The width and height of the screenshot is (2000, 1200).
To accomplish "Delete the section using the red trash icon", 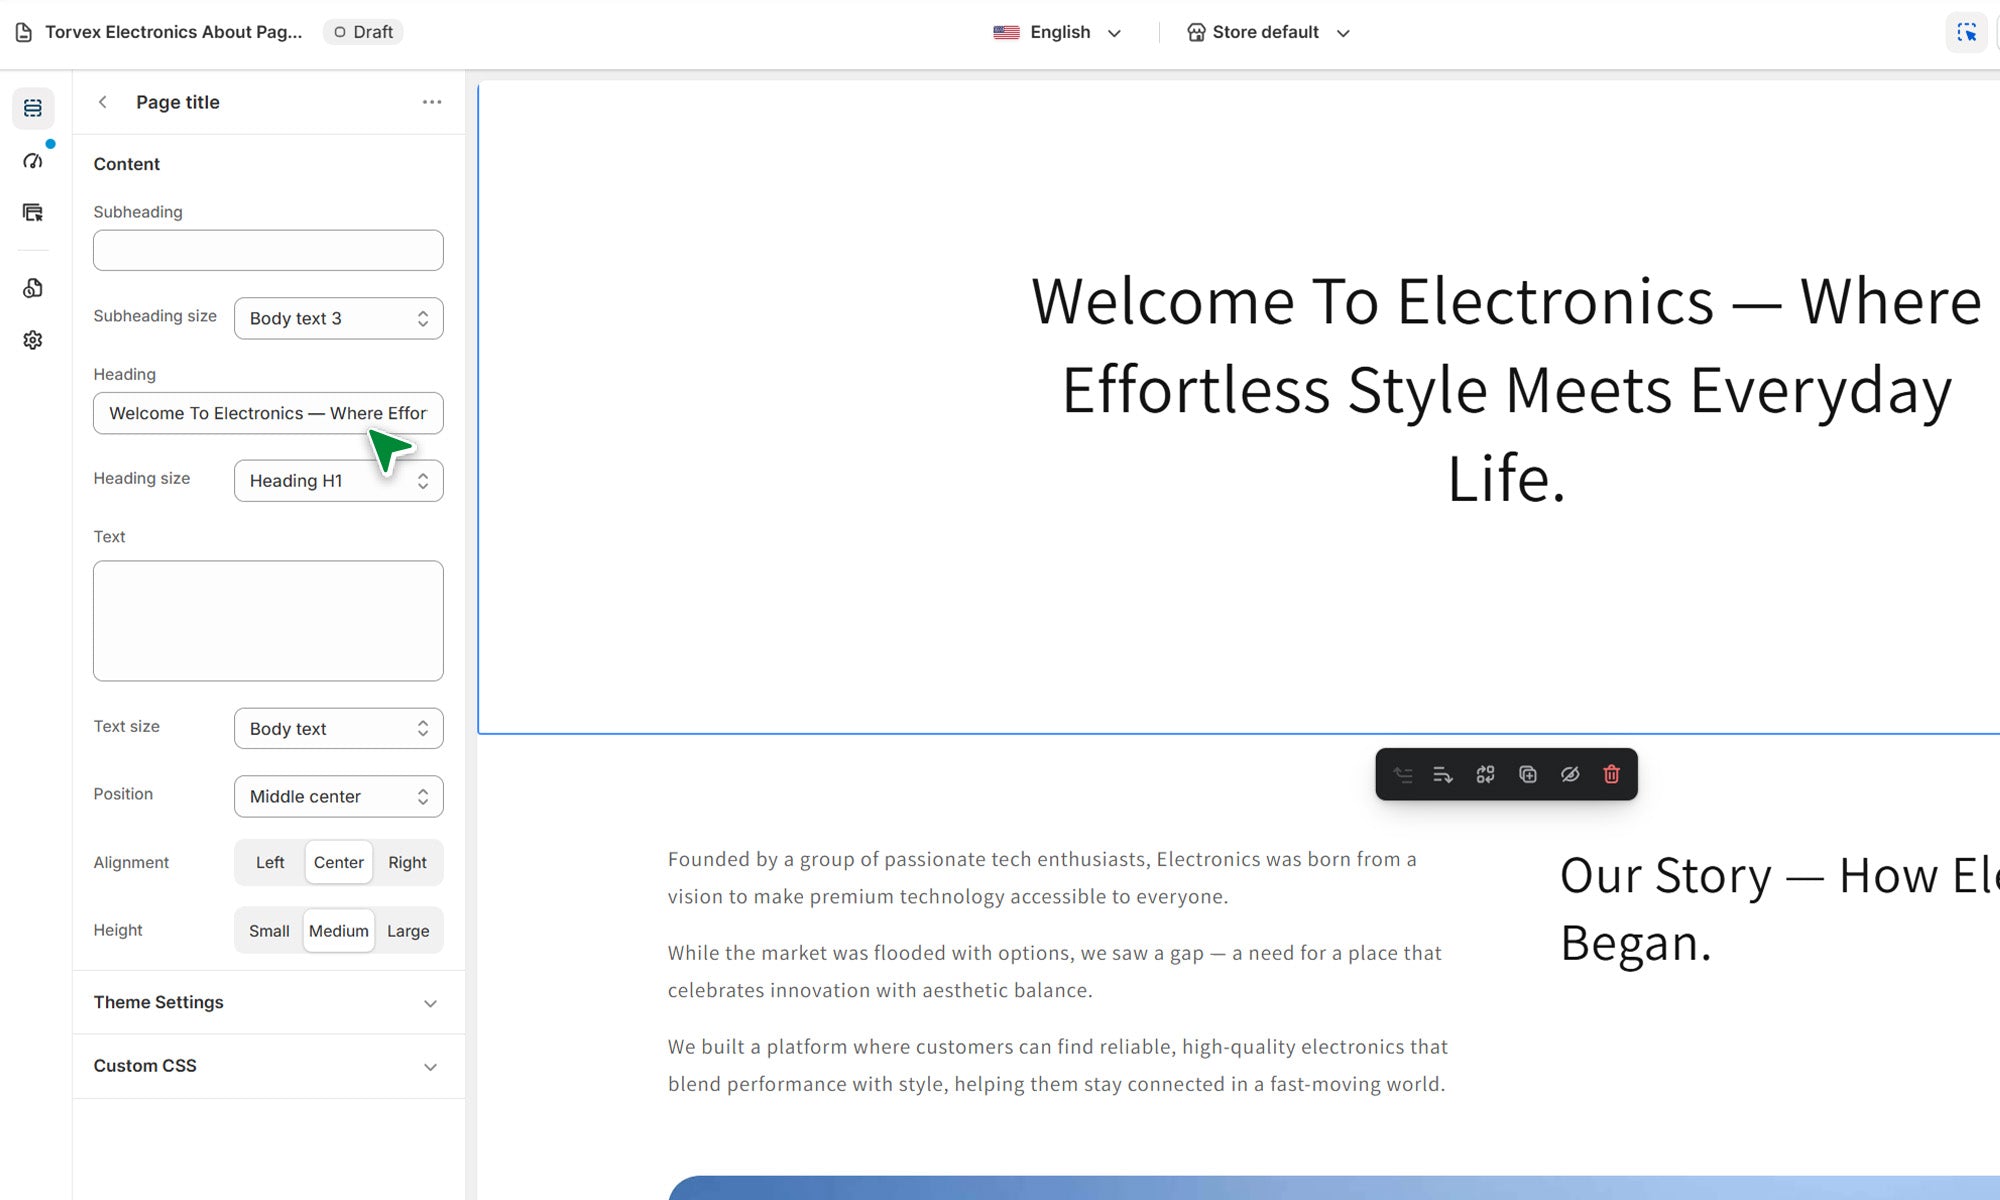I will point(1611,775).
